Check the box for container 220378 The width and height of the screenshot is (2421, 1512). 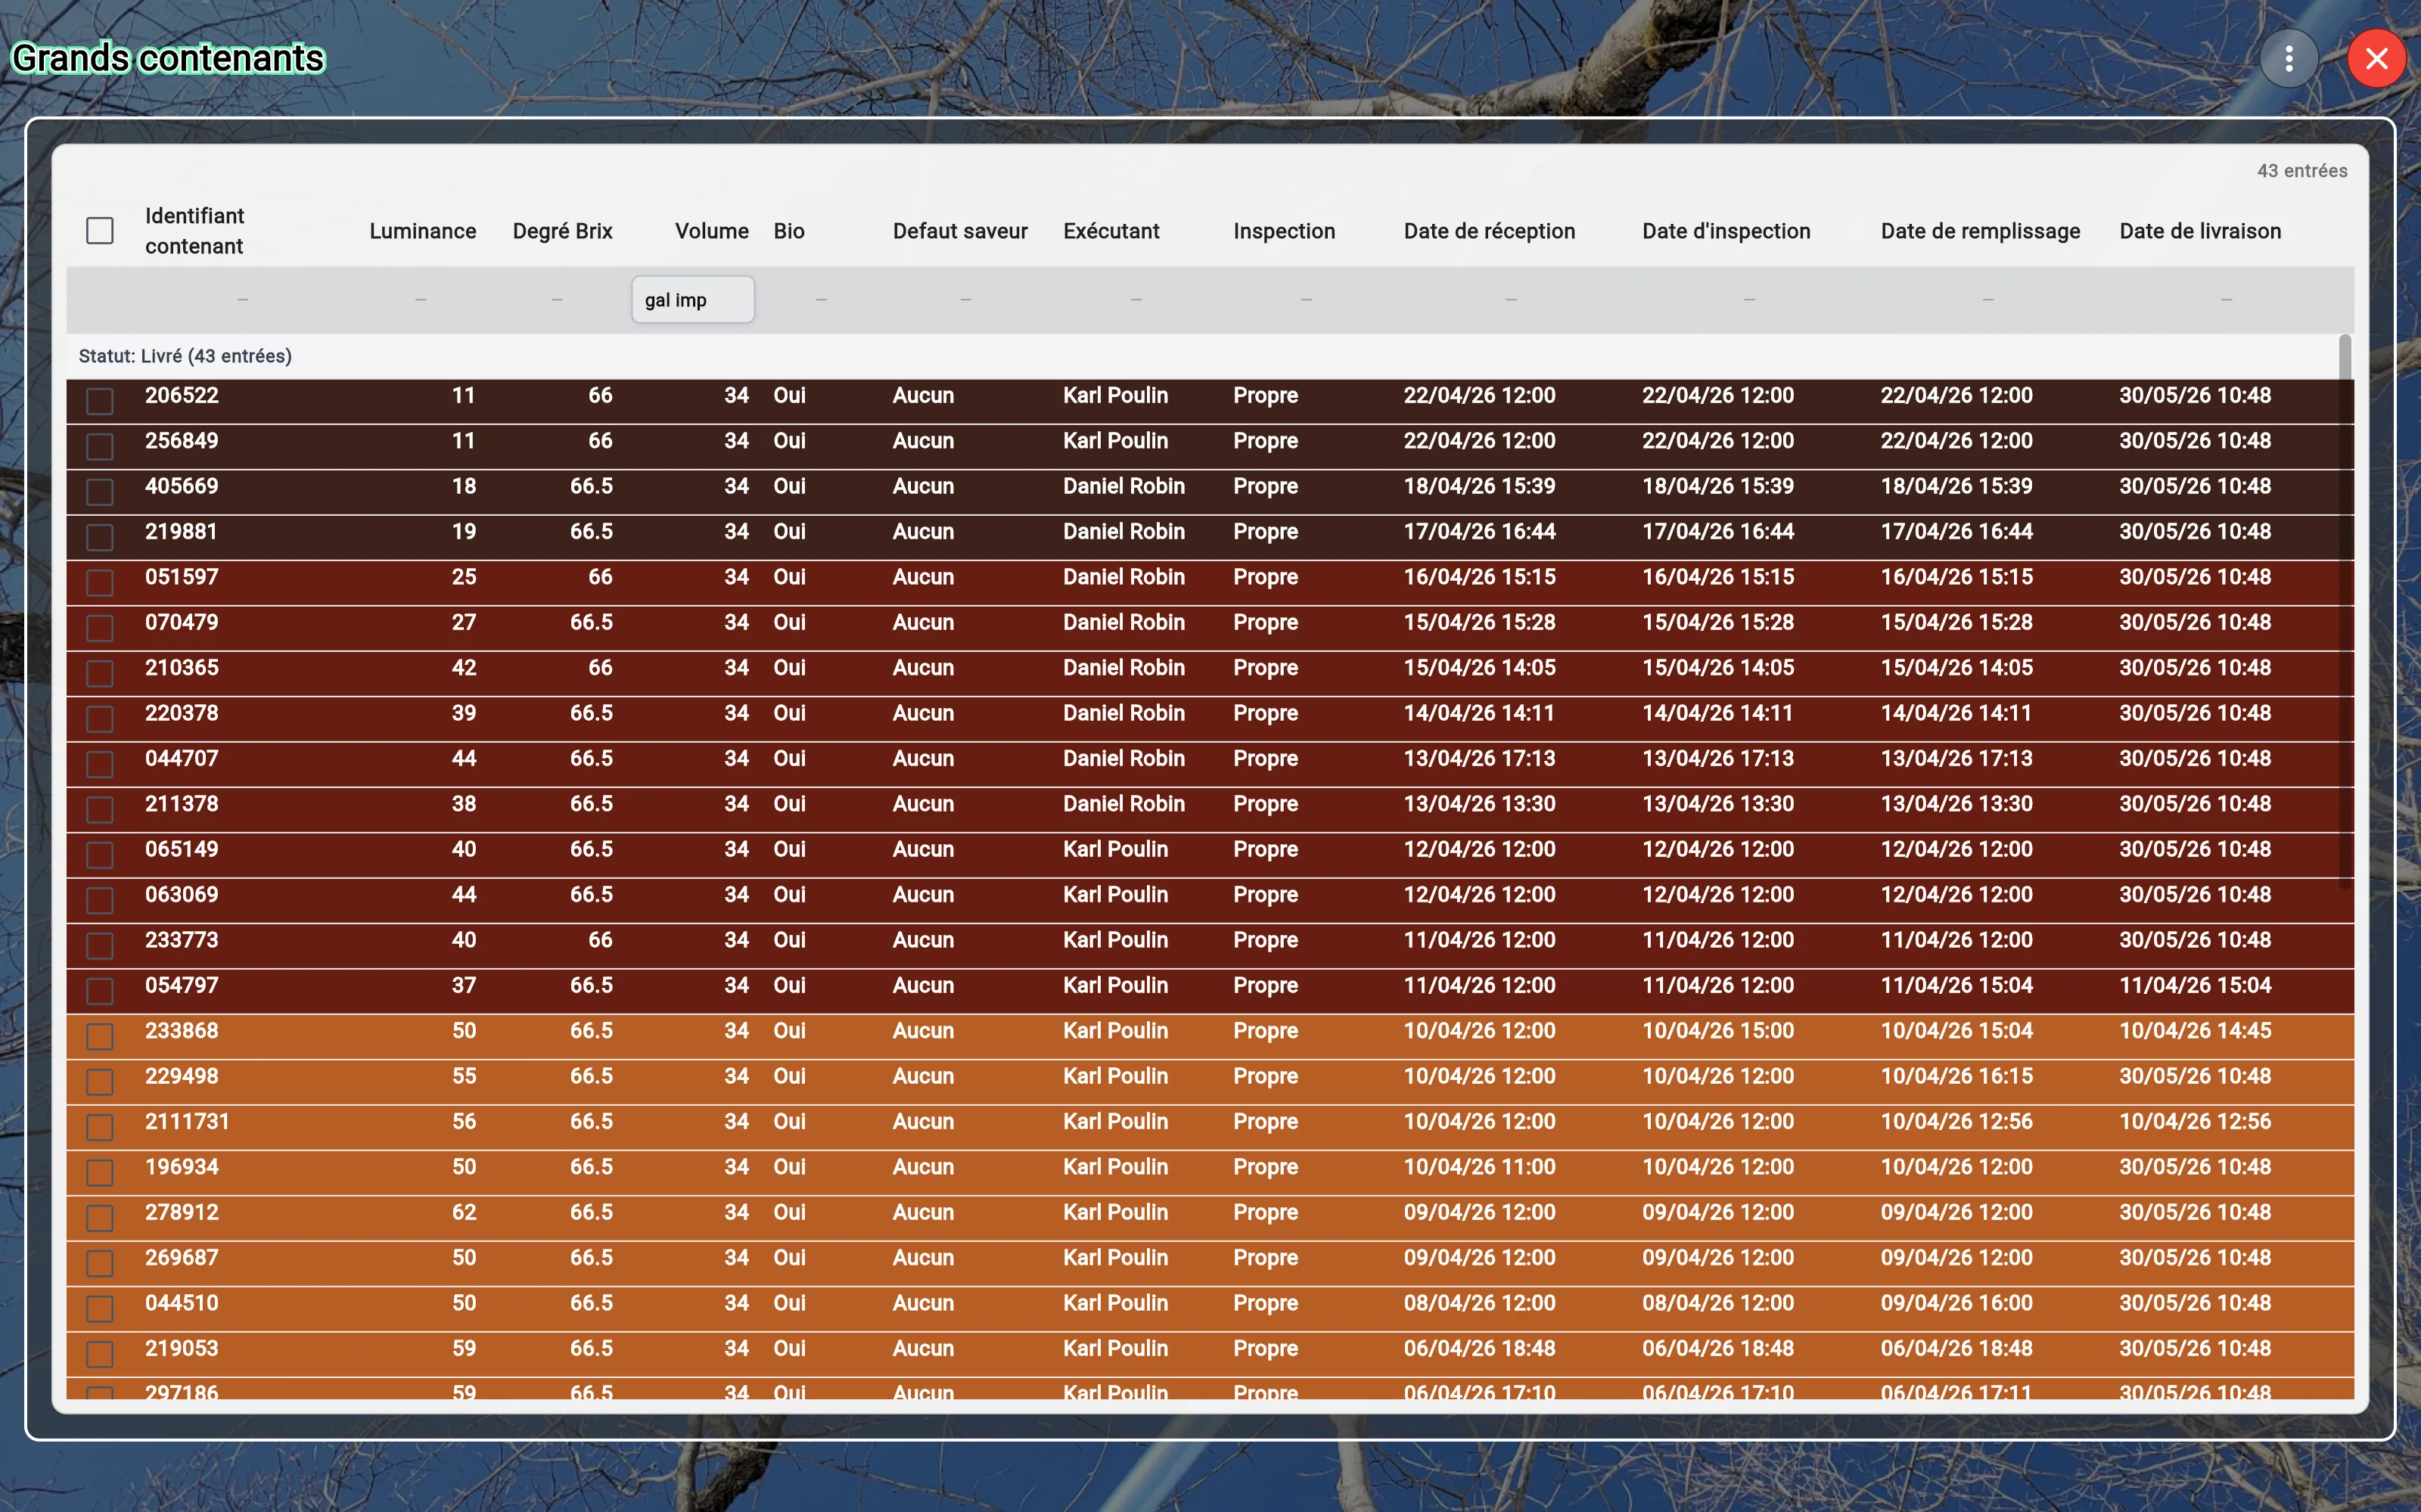(x=100, y=719)
